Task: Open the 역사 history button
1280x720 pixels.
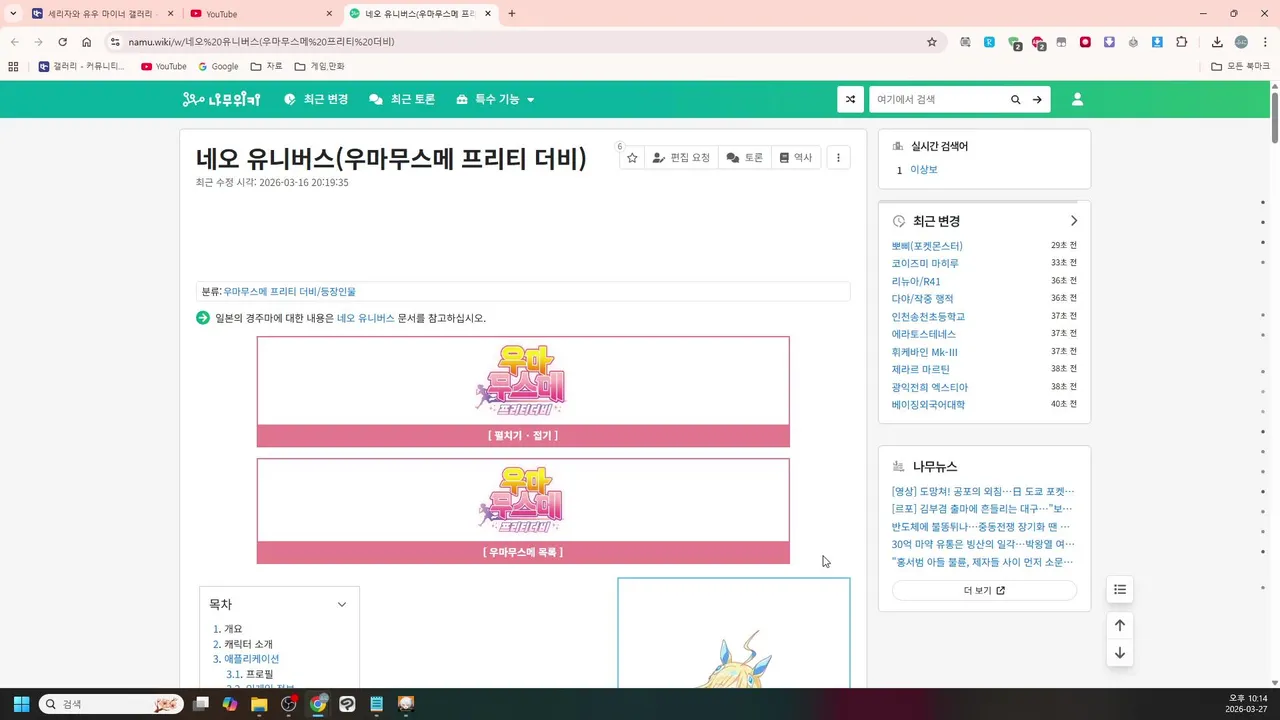Action: point(796,157)
